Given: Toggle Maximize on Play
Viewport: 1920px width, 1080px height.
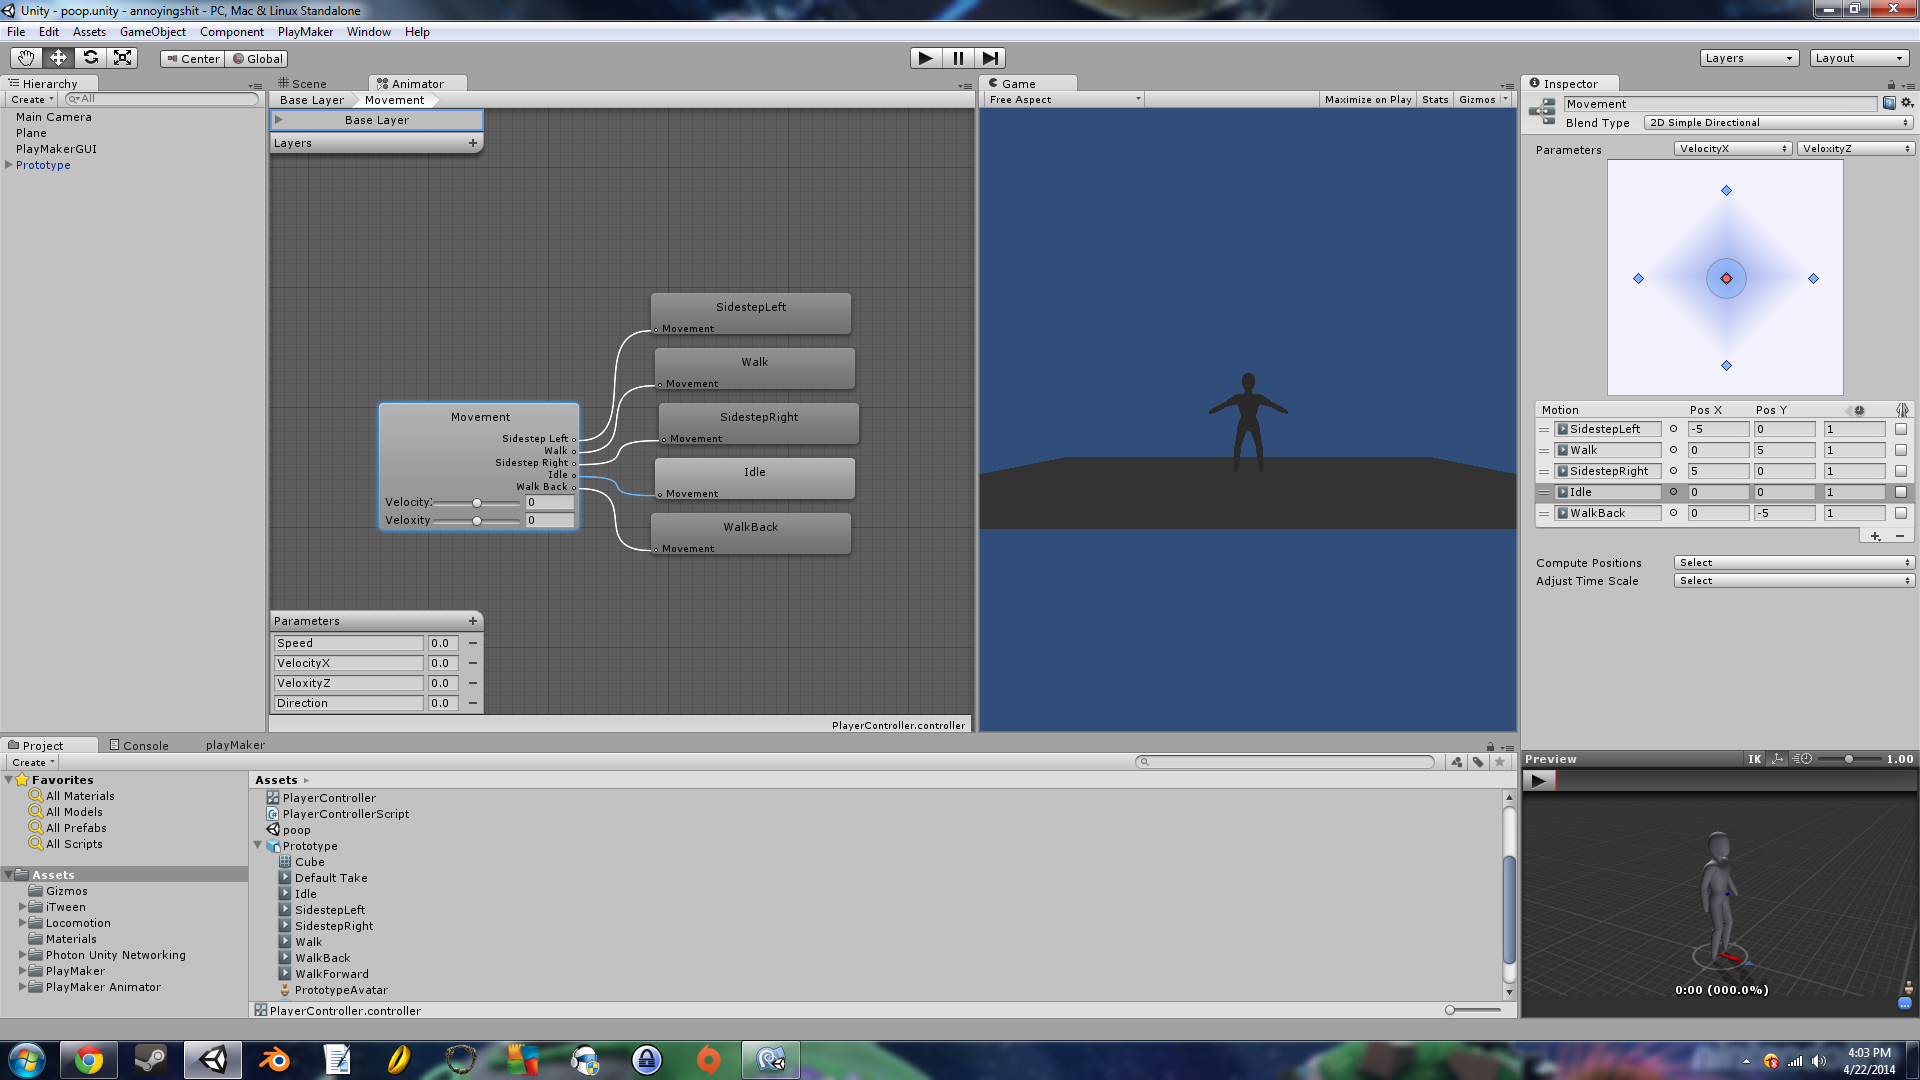Looking at the screenshot, I should click(x=1367, y=99).
